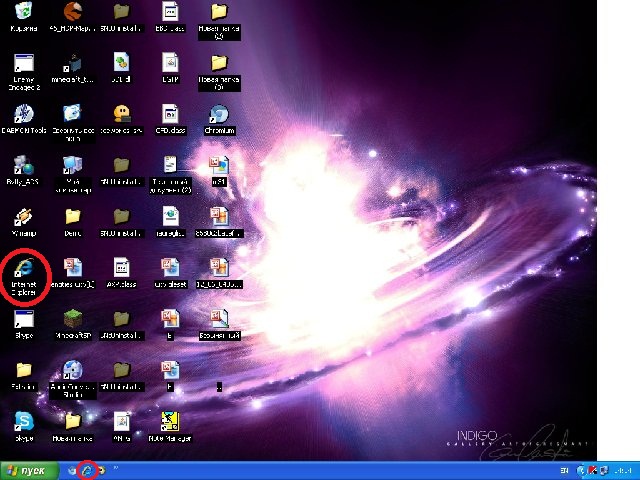Screen dimensions: 640x480
Task: Launch DAEMON Tools from the desktop
Action: [x=24, y=114]
